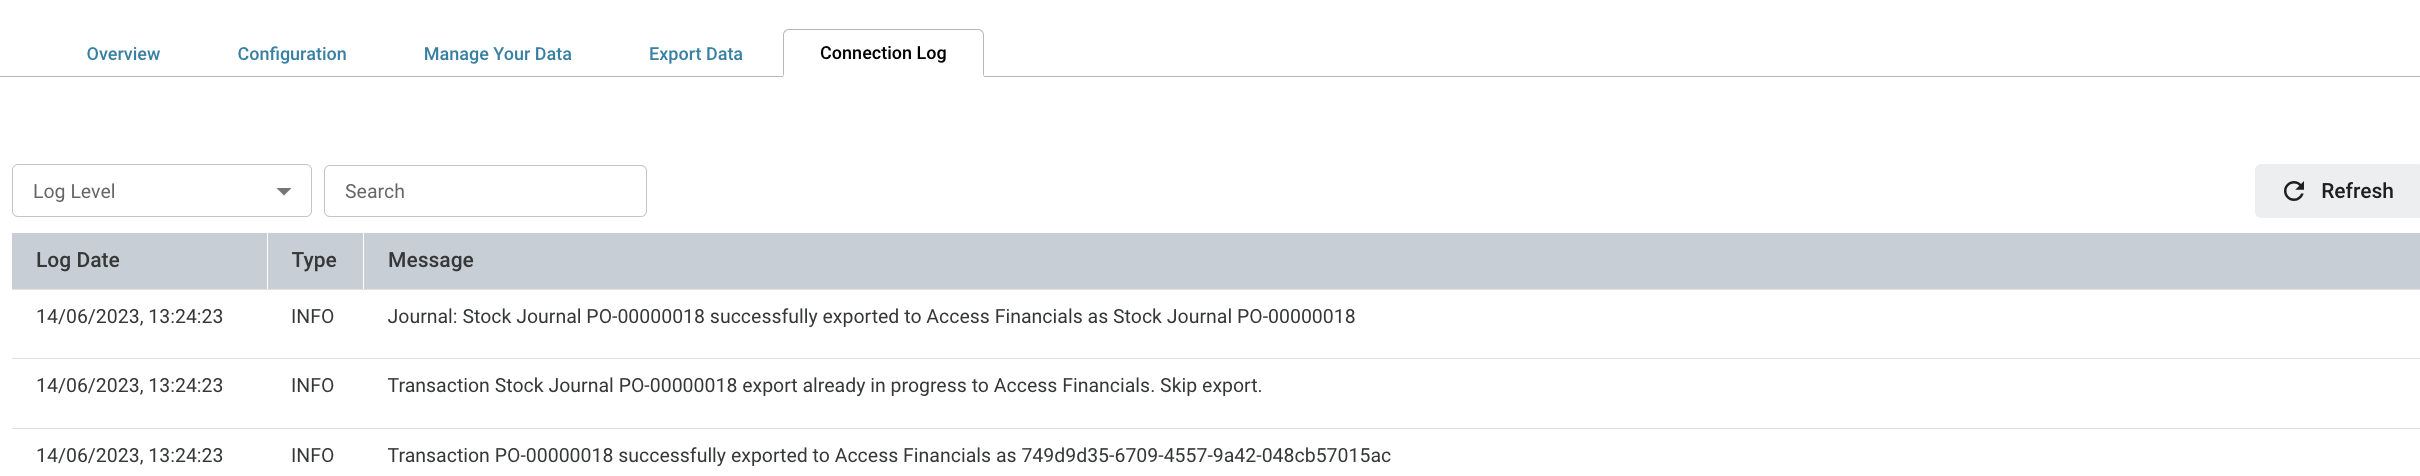Go to Manage Your Data tab
The width and height of the screenshot is (2420, 476).
click(x=498, y=54)
